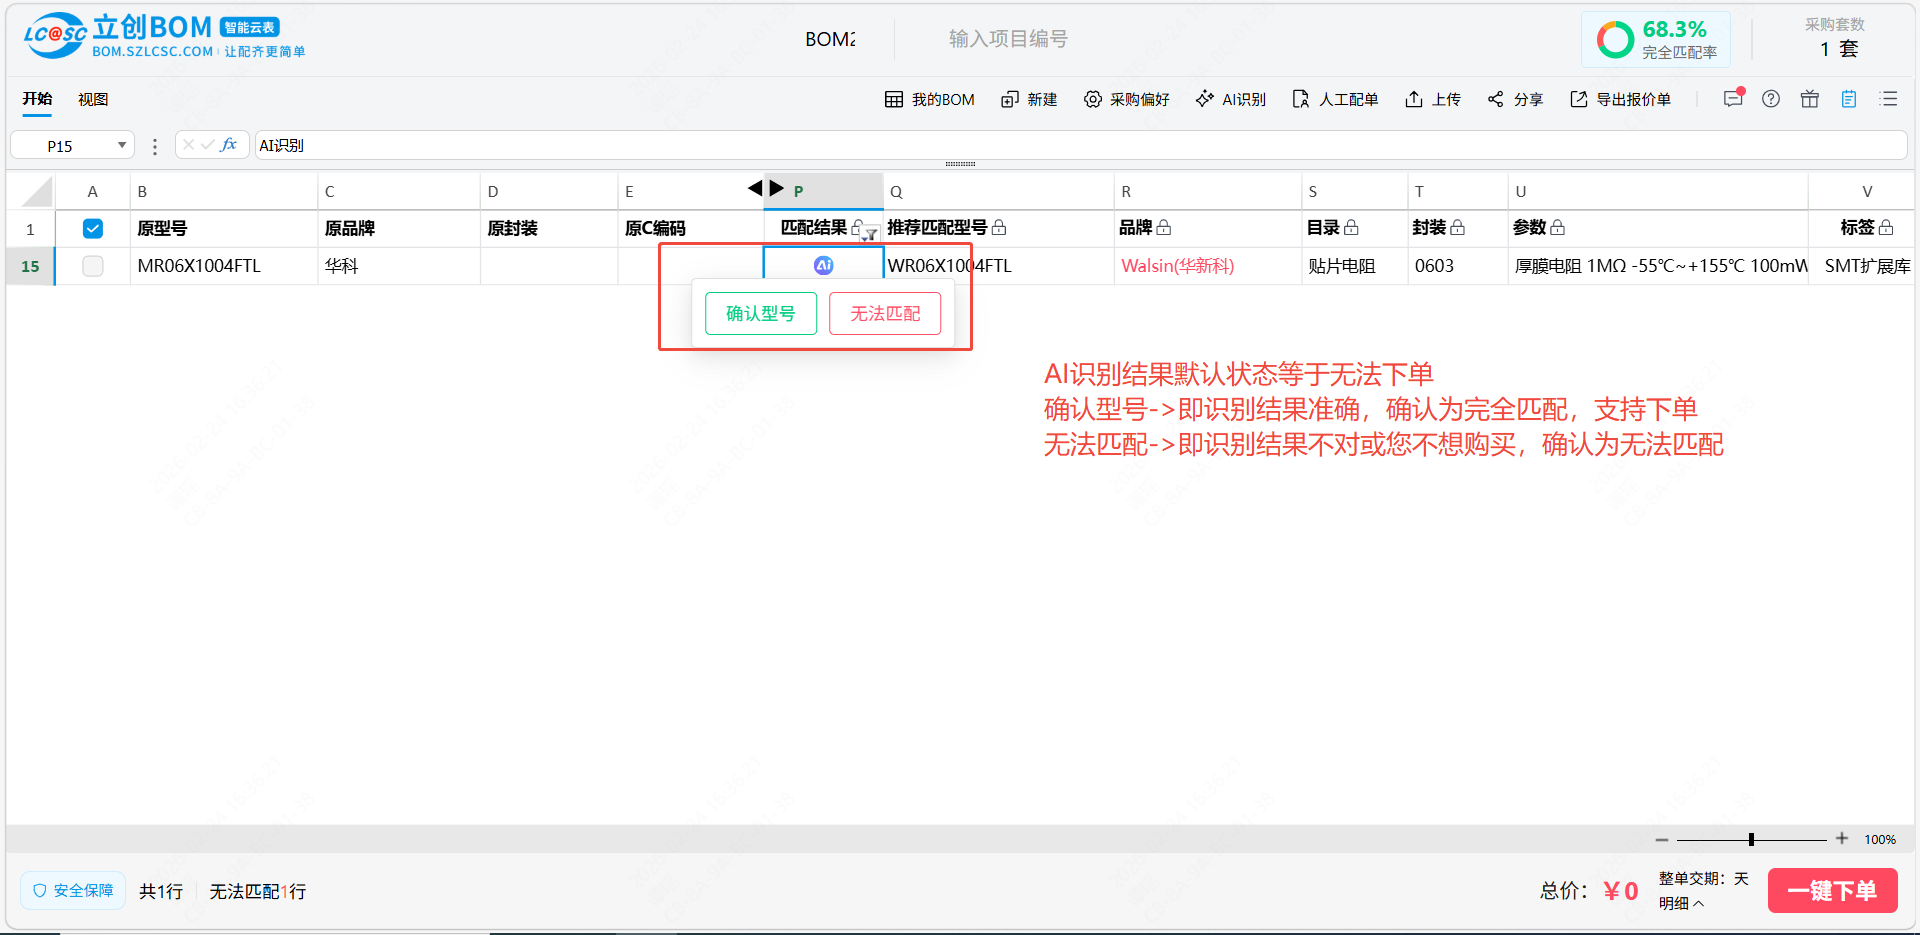Open the gift box icon
The height and width of the screenshot is (935, 1920).
point(1810,99)
